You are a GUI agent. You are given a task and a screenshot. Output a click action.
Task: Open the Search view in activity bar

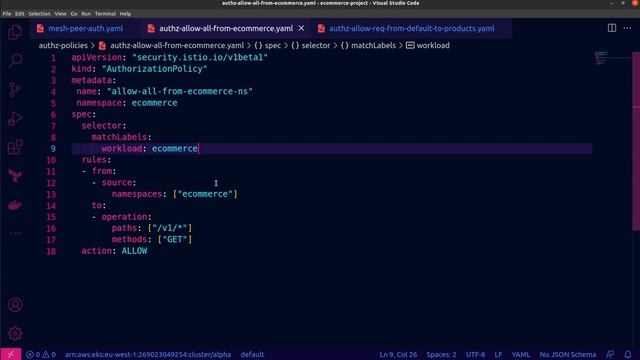tap(15, 61)
